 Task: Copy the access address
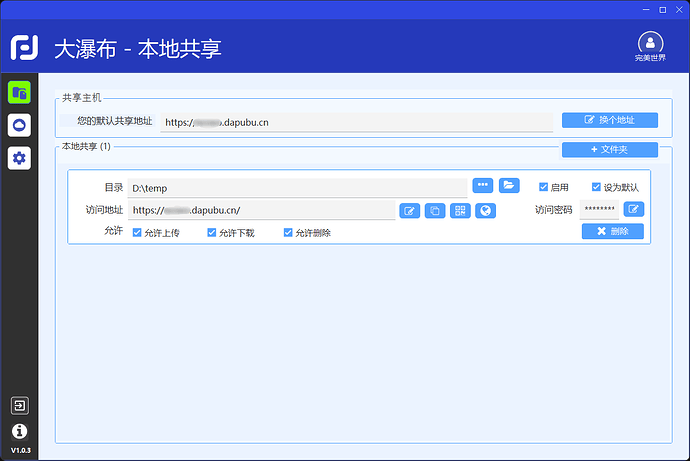435,210
